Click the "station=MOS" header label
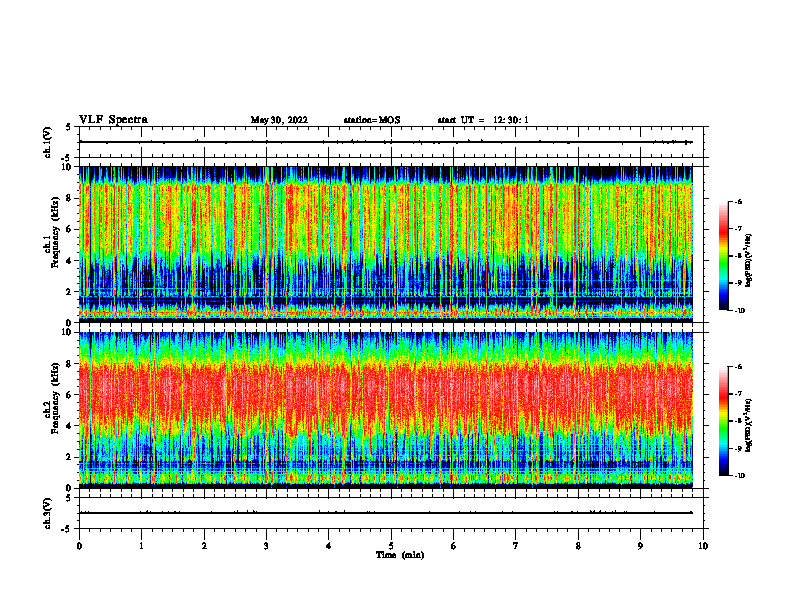This screenshot has height=612, width=792. (x=372, y=120)
